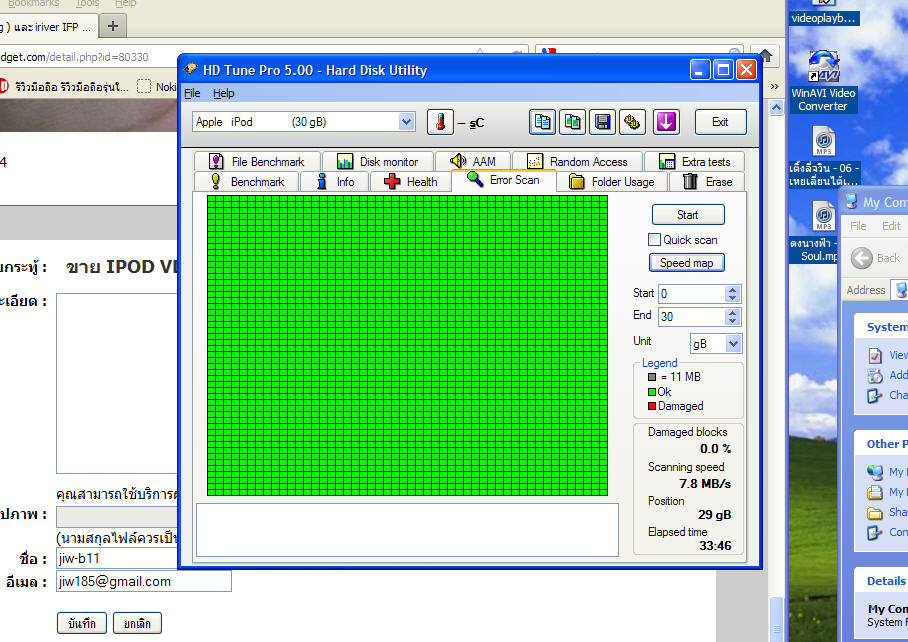Click the copy text to clipboard icon
Screen dimensions: 908x642
(x=542, y=122)
